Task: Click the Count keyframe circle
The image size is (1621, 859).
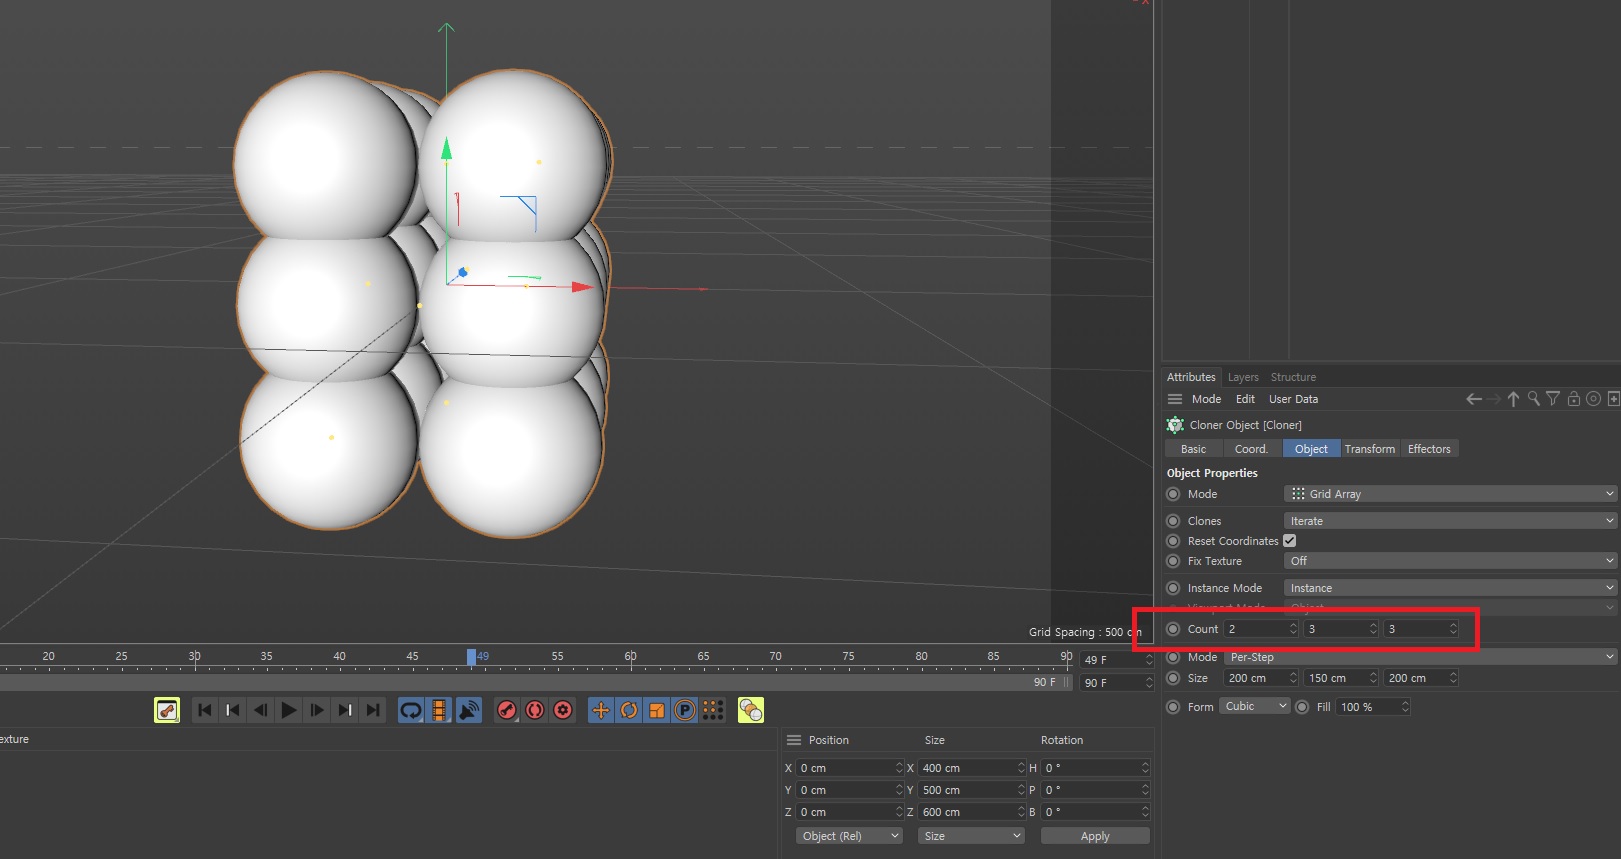Action: pyautogui.click(x=1174, y=629)
